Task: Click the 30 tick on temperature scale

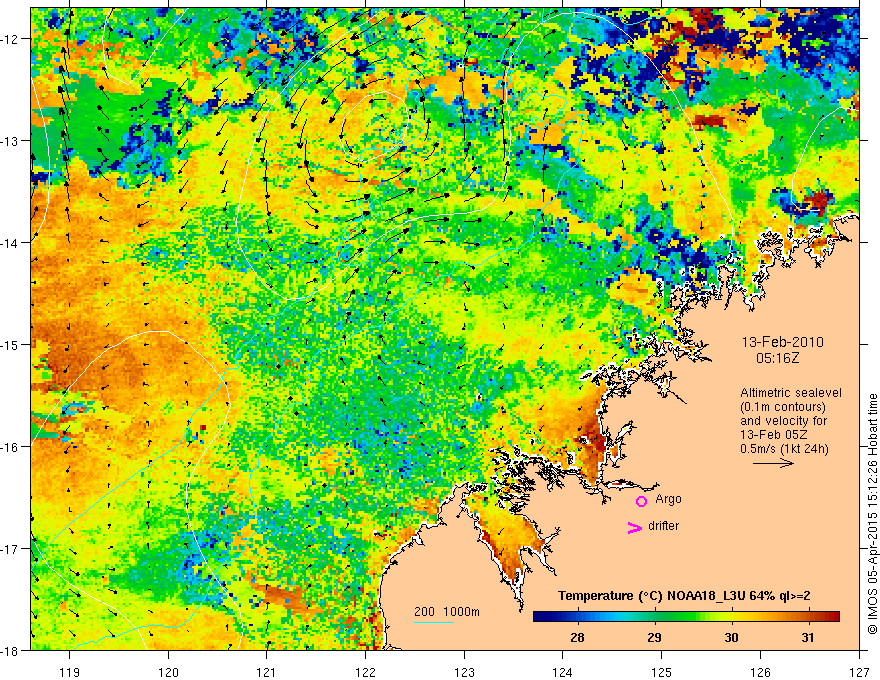Action: (x=731, y=638)
